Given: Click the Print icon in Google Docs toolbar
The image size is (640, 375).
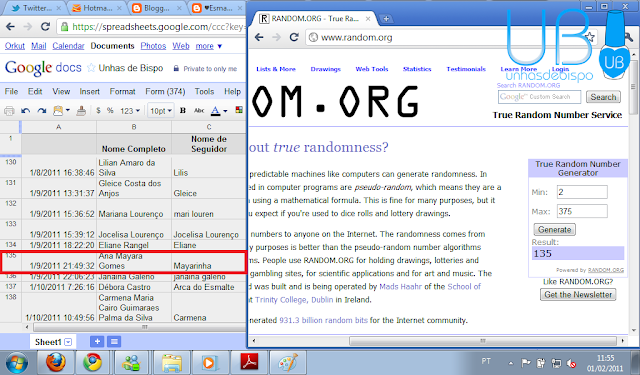Looking at the screenshot, I should click(x=9, y=111).
